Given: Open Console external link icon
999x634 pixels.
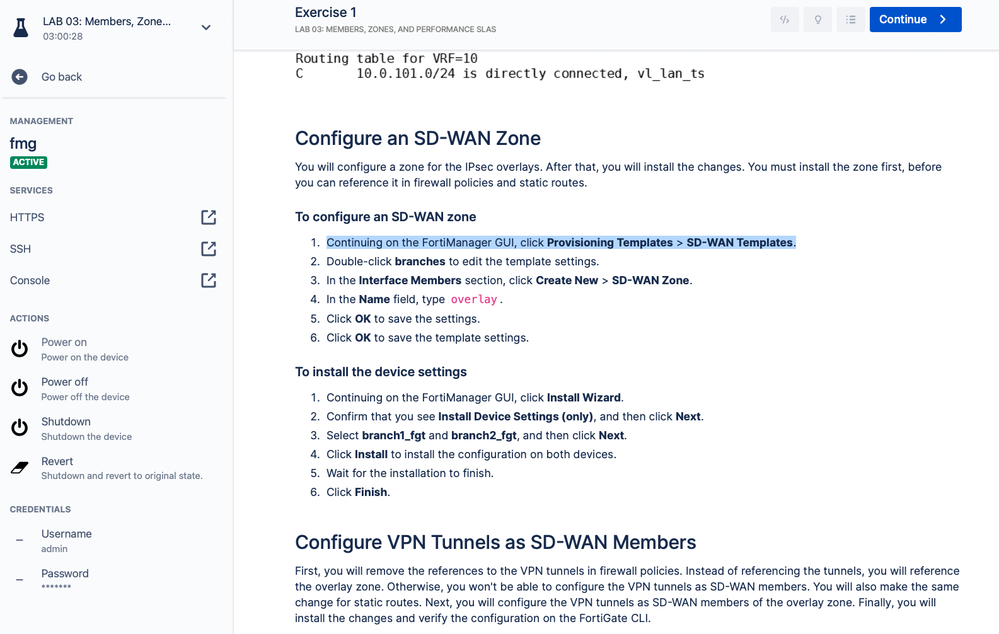Looking at the screenshot, I should point(208,281).
